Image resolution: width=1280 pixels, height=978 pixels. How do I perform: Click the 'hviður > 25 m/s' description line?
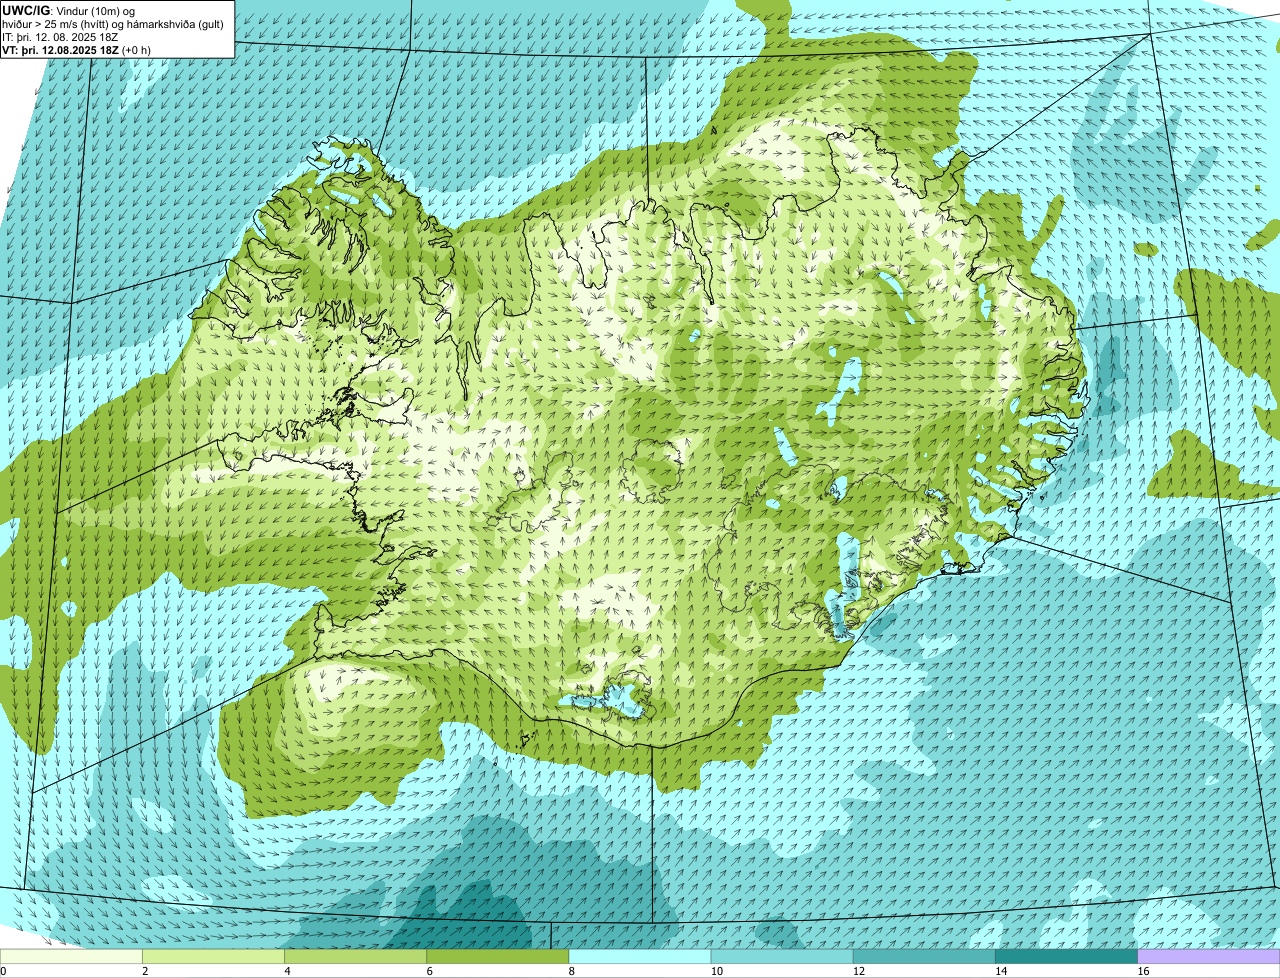pyautogui.click(x=113, y=24)
